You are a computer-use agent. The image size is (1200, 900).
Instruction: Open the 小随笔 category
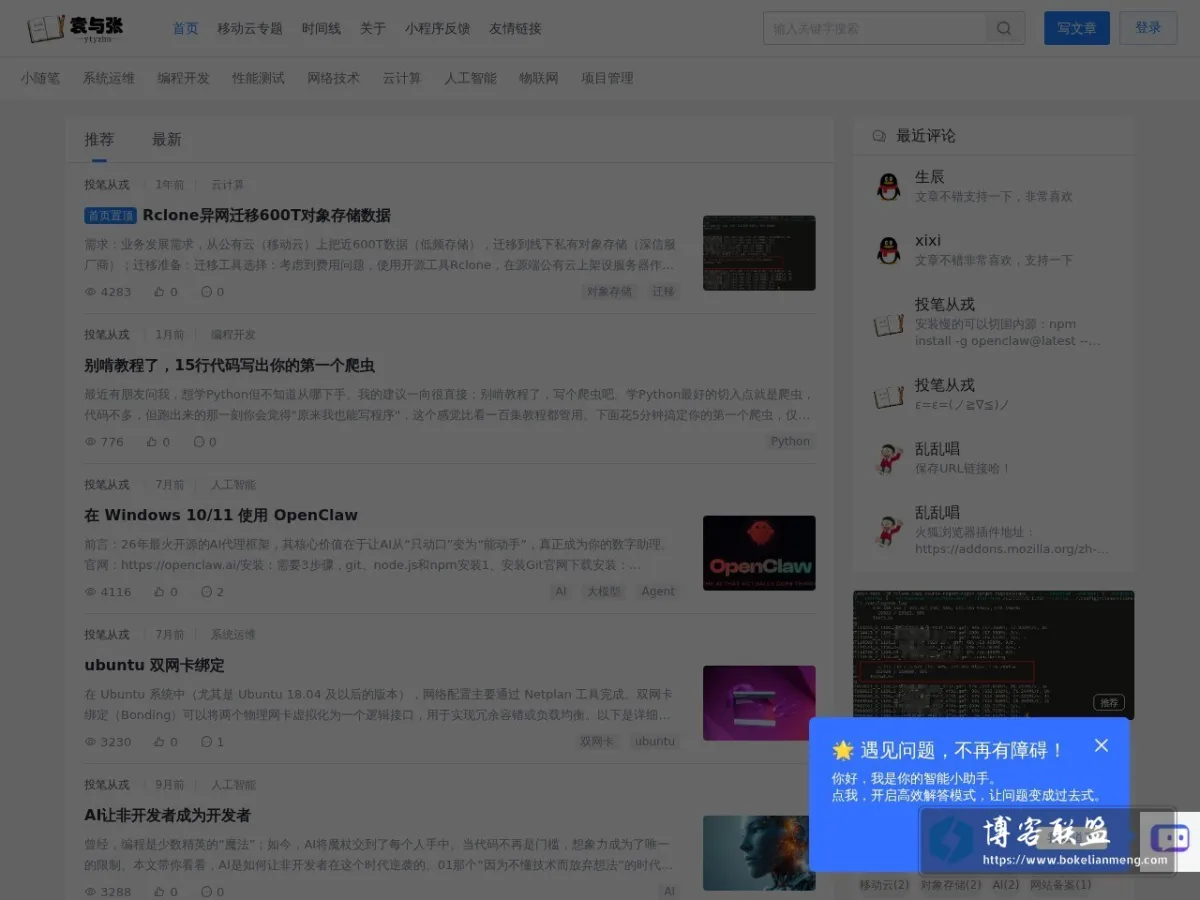pos(40,78)
